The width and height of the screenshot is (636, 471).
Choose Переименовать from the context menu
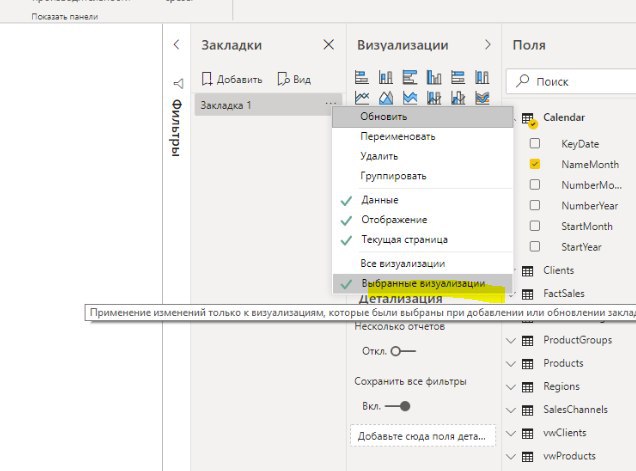click(x=423, y=137)
